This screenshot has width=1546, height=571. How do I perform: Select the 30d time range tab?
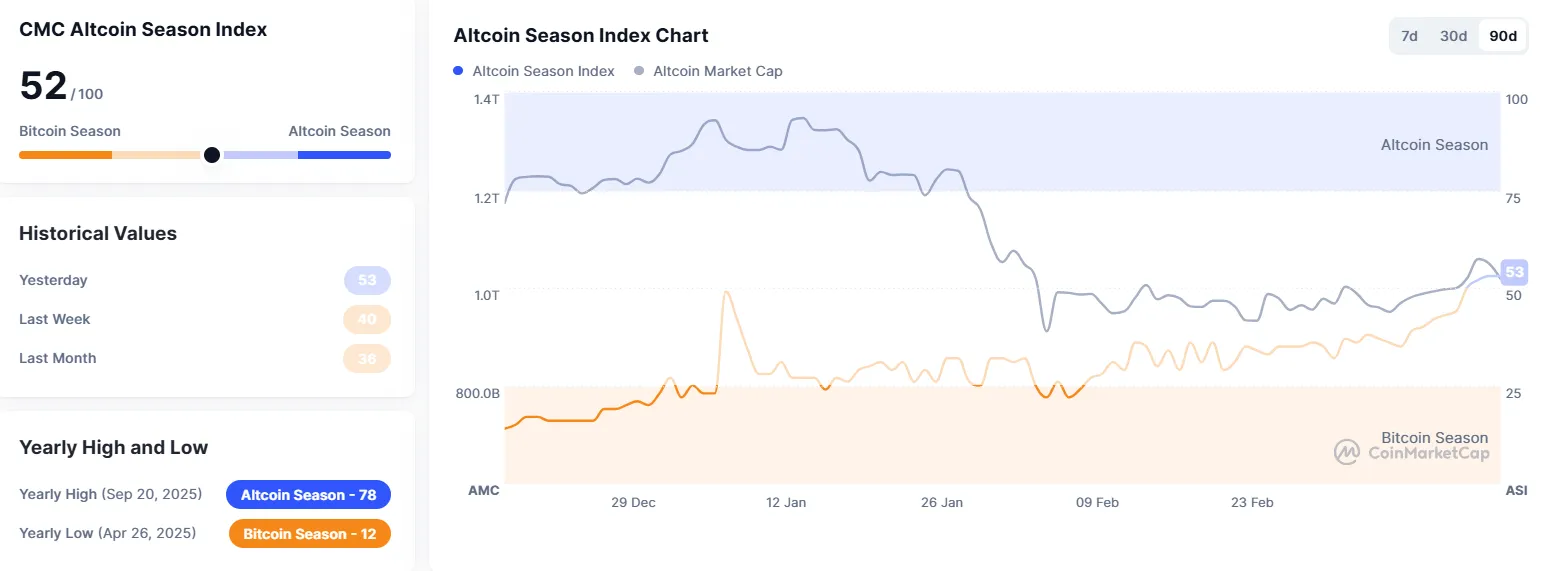coord(1453,36)
